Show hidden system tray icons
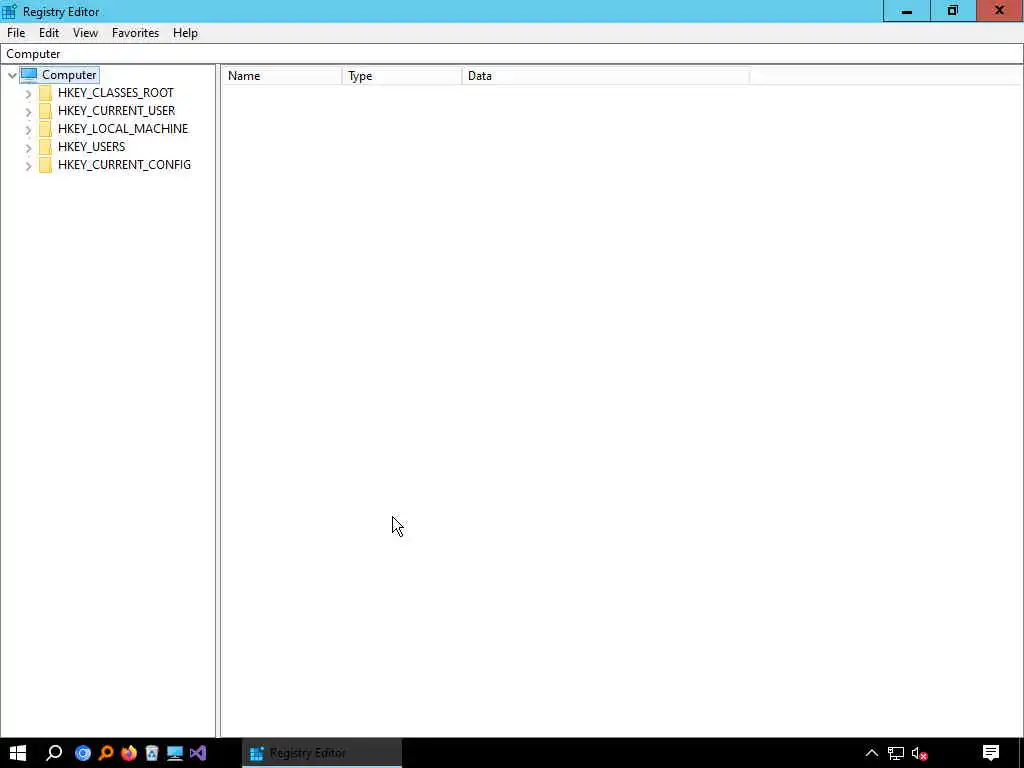This screenshot has width=1024, height=768. (872, 753)
